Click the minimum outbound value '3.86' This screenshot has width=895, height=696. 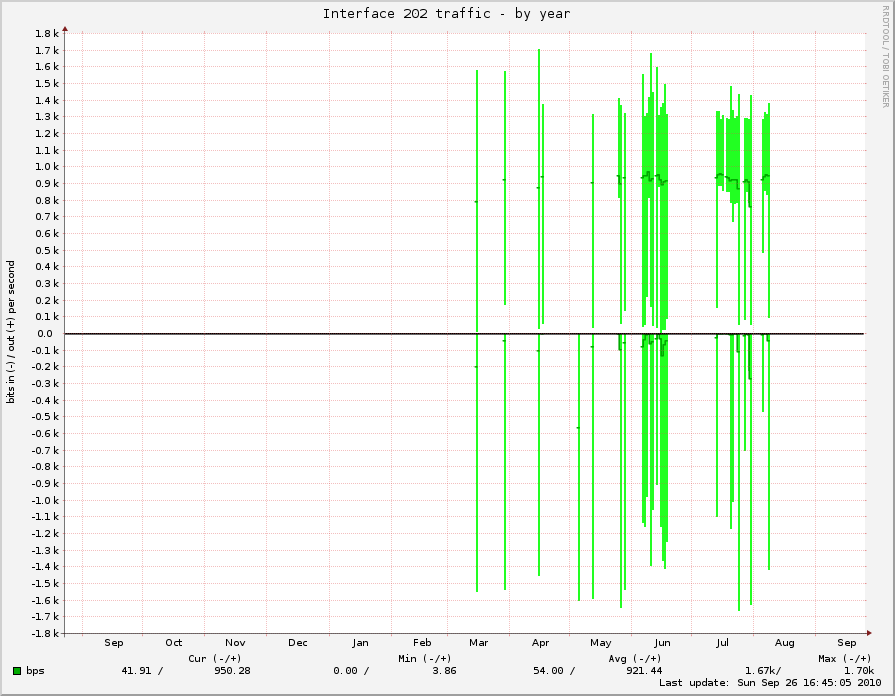point(444,671)
